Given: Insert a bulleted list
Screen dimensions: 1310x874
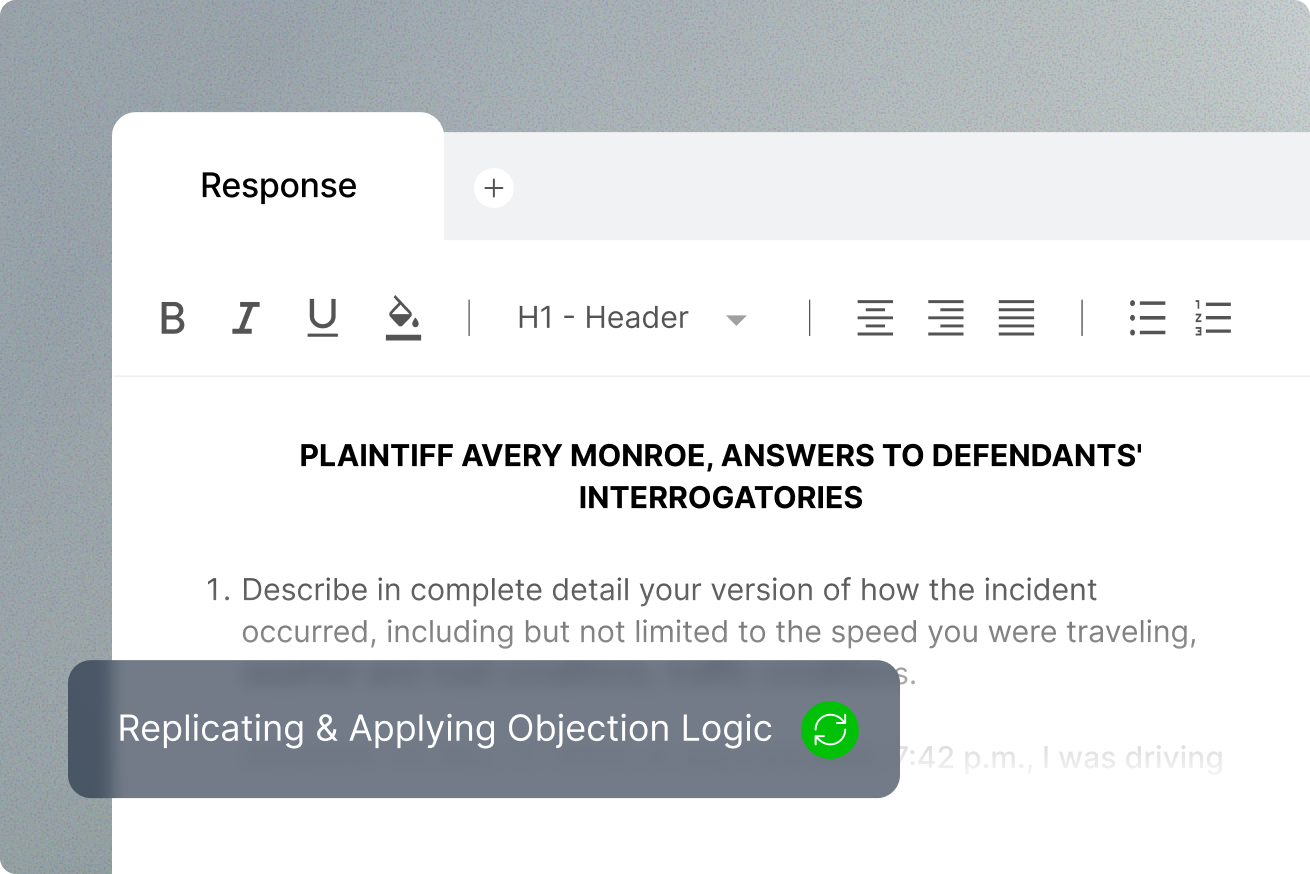Looking at the screenshot, I should [x=1147, y=318].
